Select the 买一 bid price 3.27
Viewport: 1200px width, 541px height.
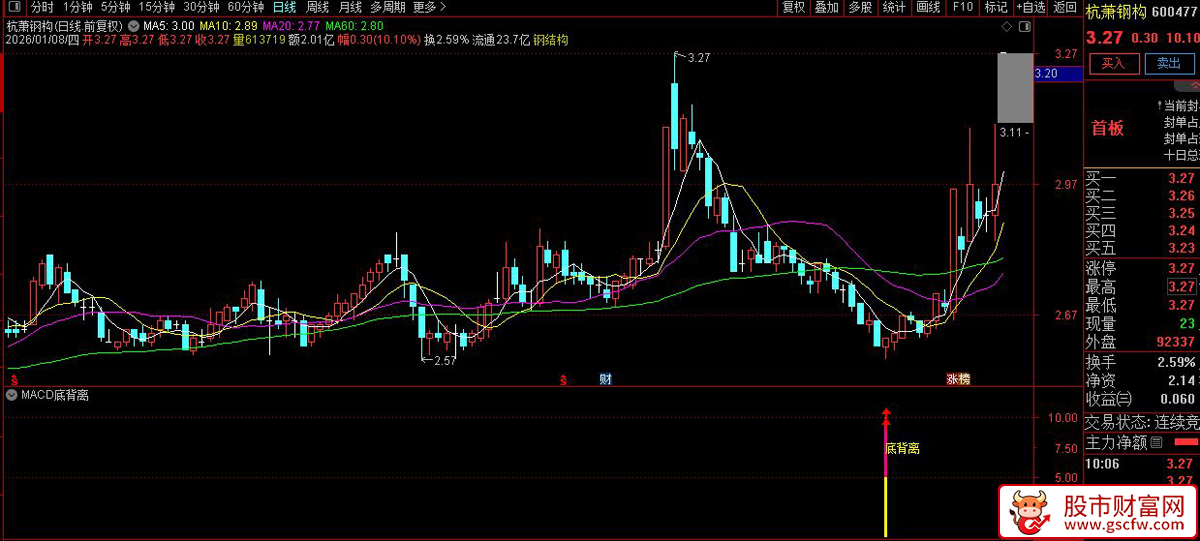click(1182, 179)
